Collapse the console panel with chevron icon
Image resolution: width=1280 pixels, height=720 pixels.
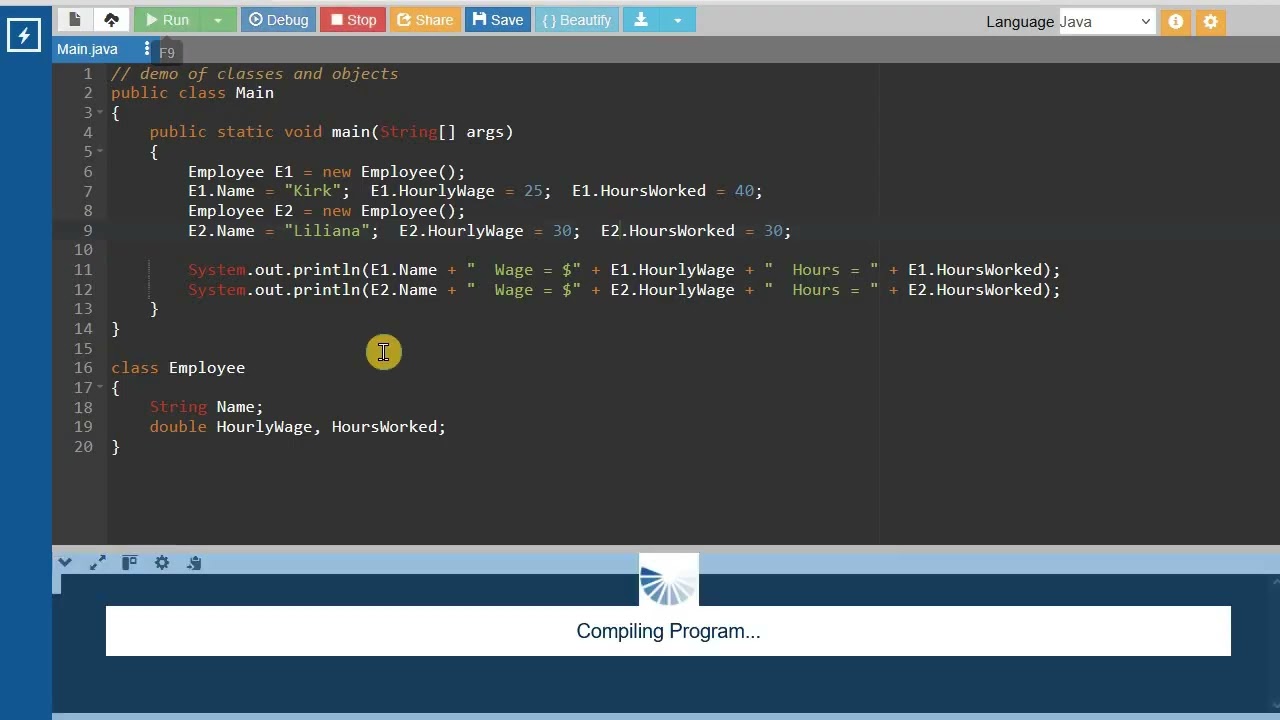(65, 563)
